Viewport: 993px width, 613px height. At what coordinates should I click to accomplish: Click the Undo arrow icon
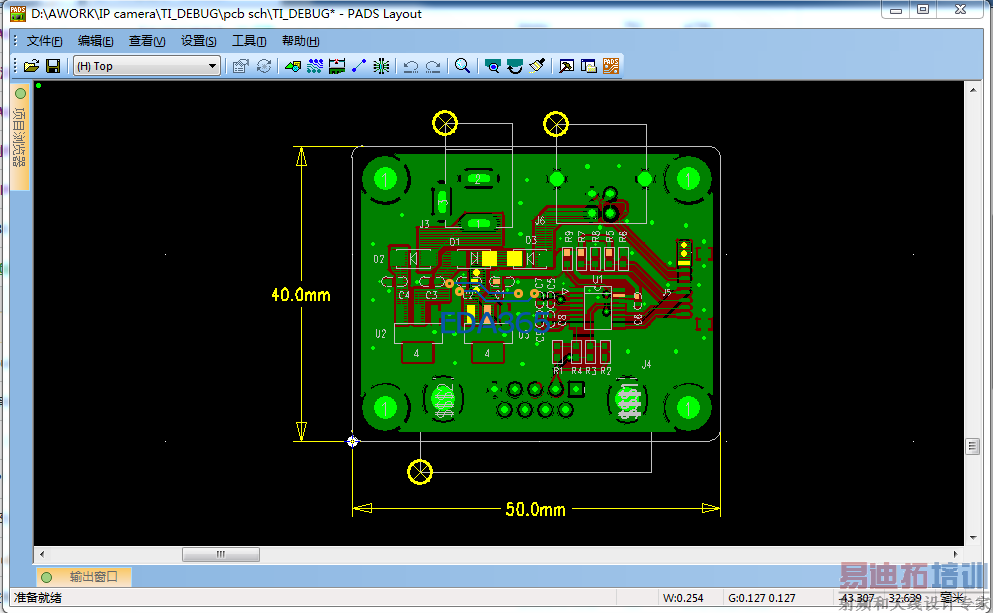click(410, 66)
